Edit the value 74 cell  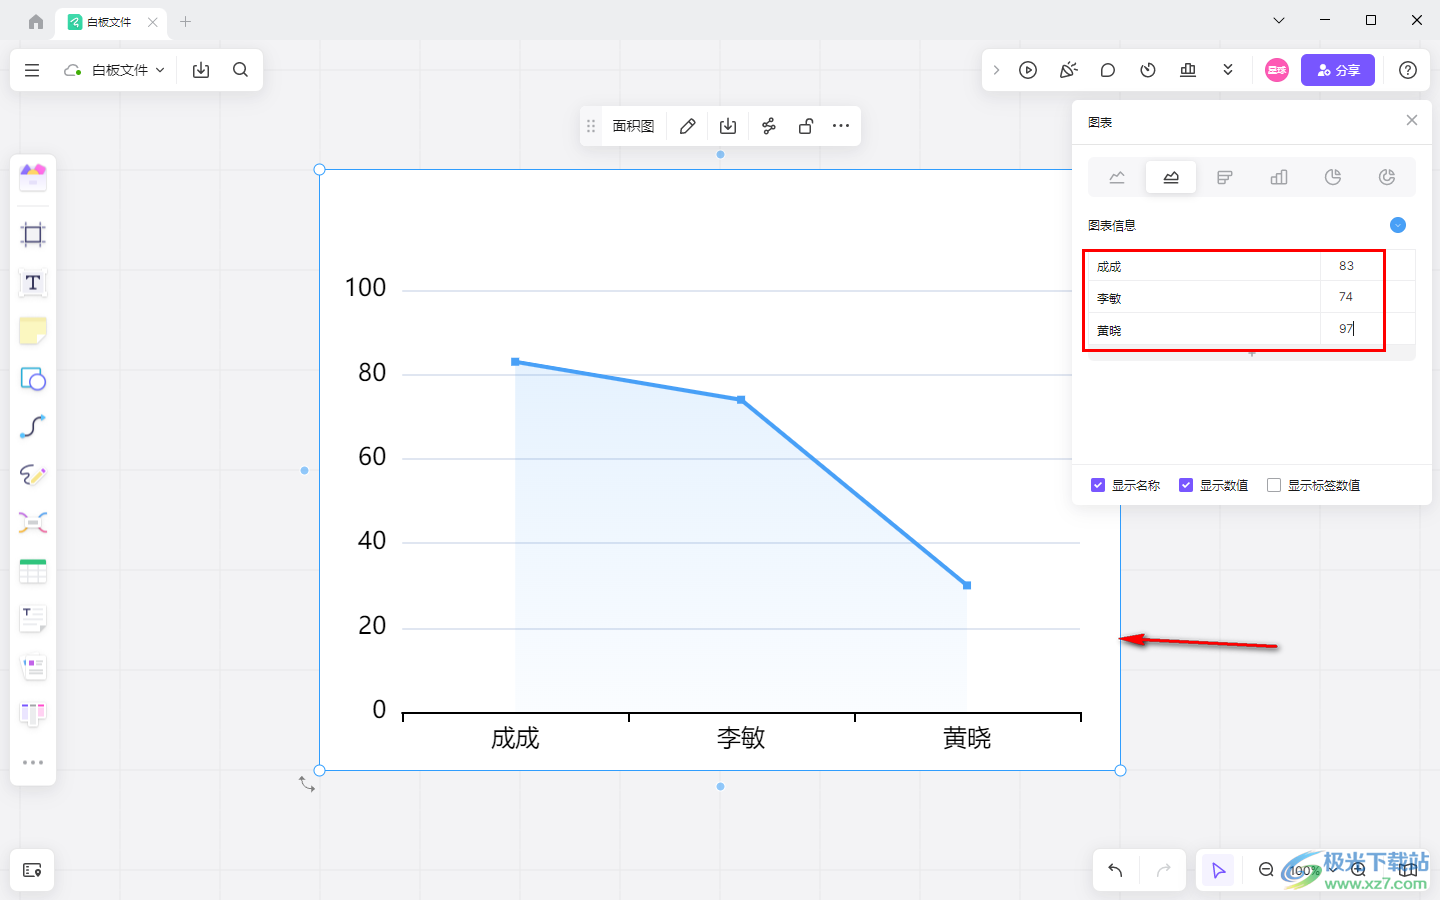pyautogui.click(x=1367, y=297)
